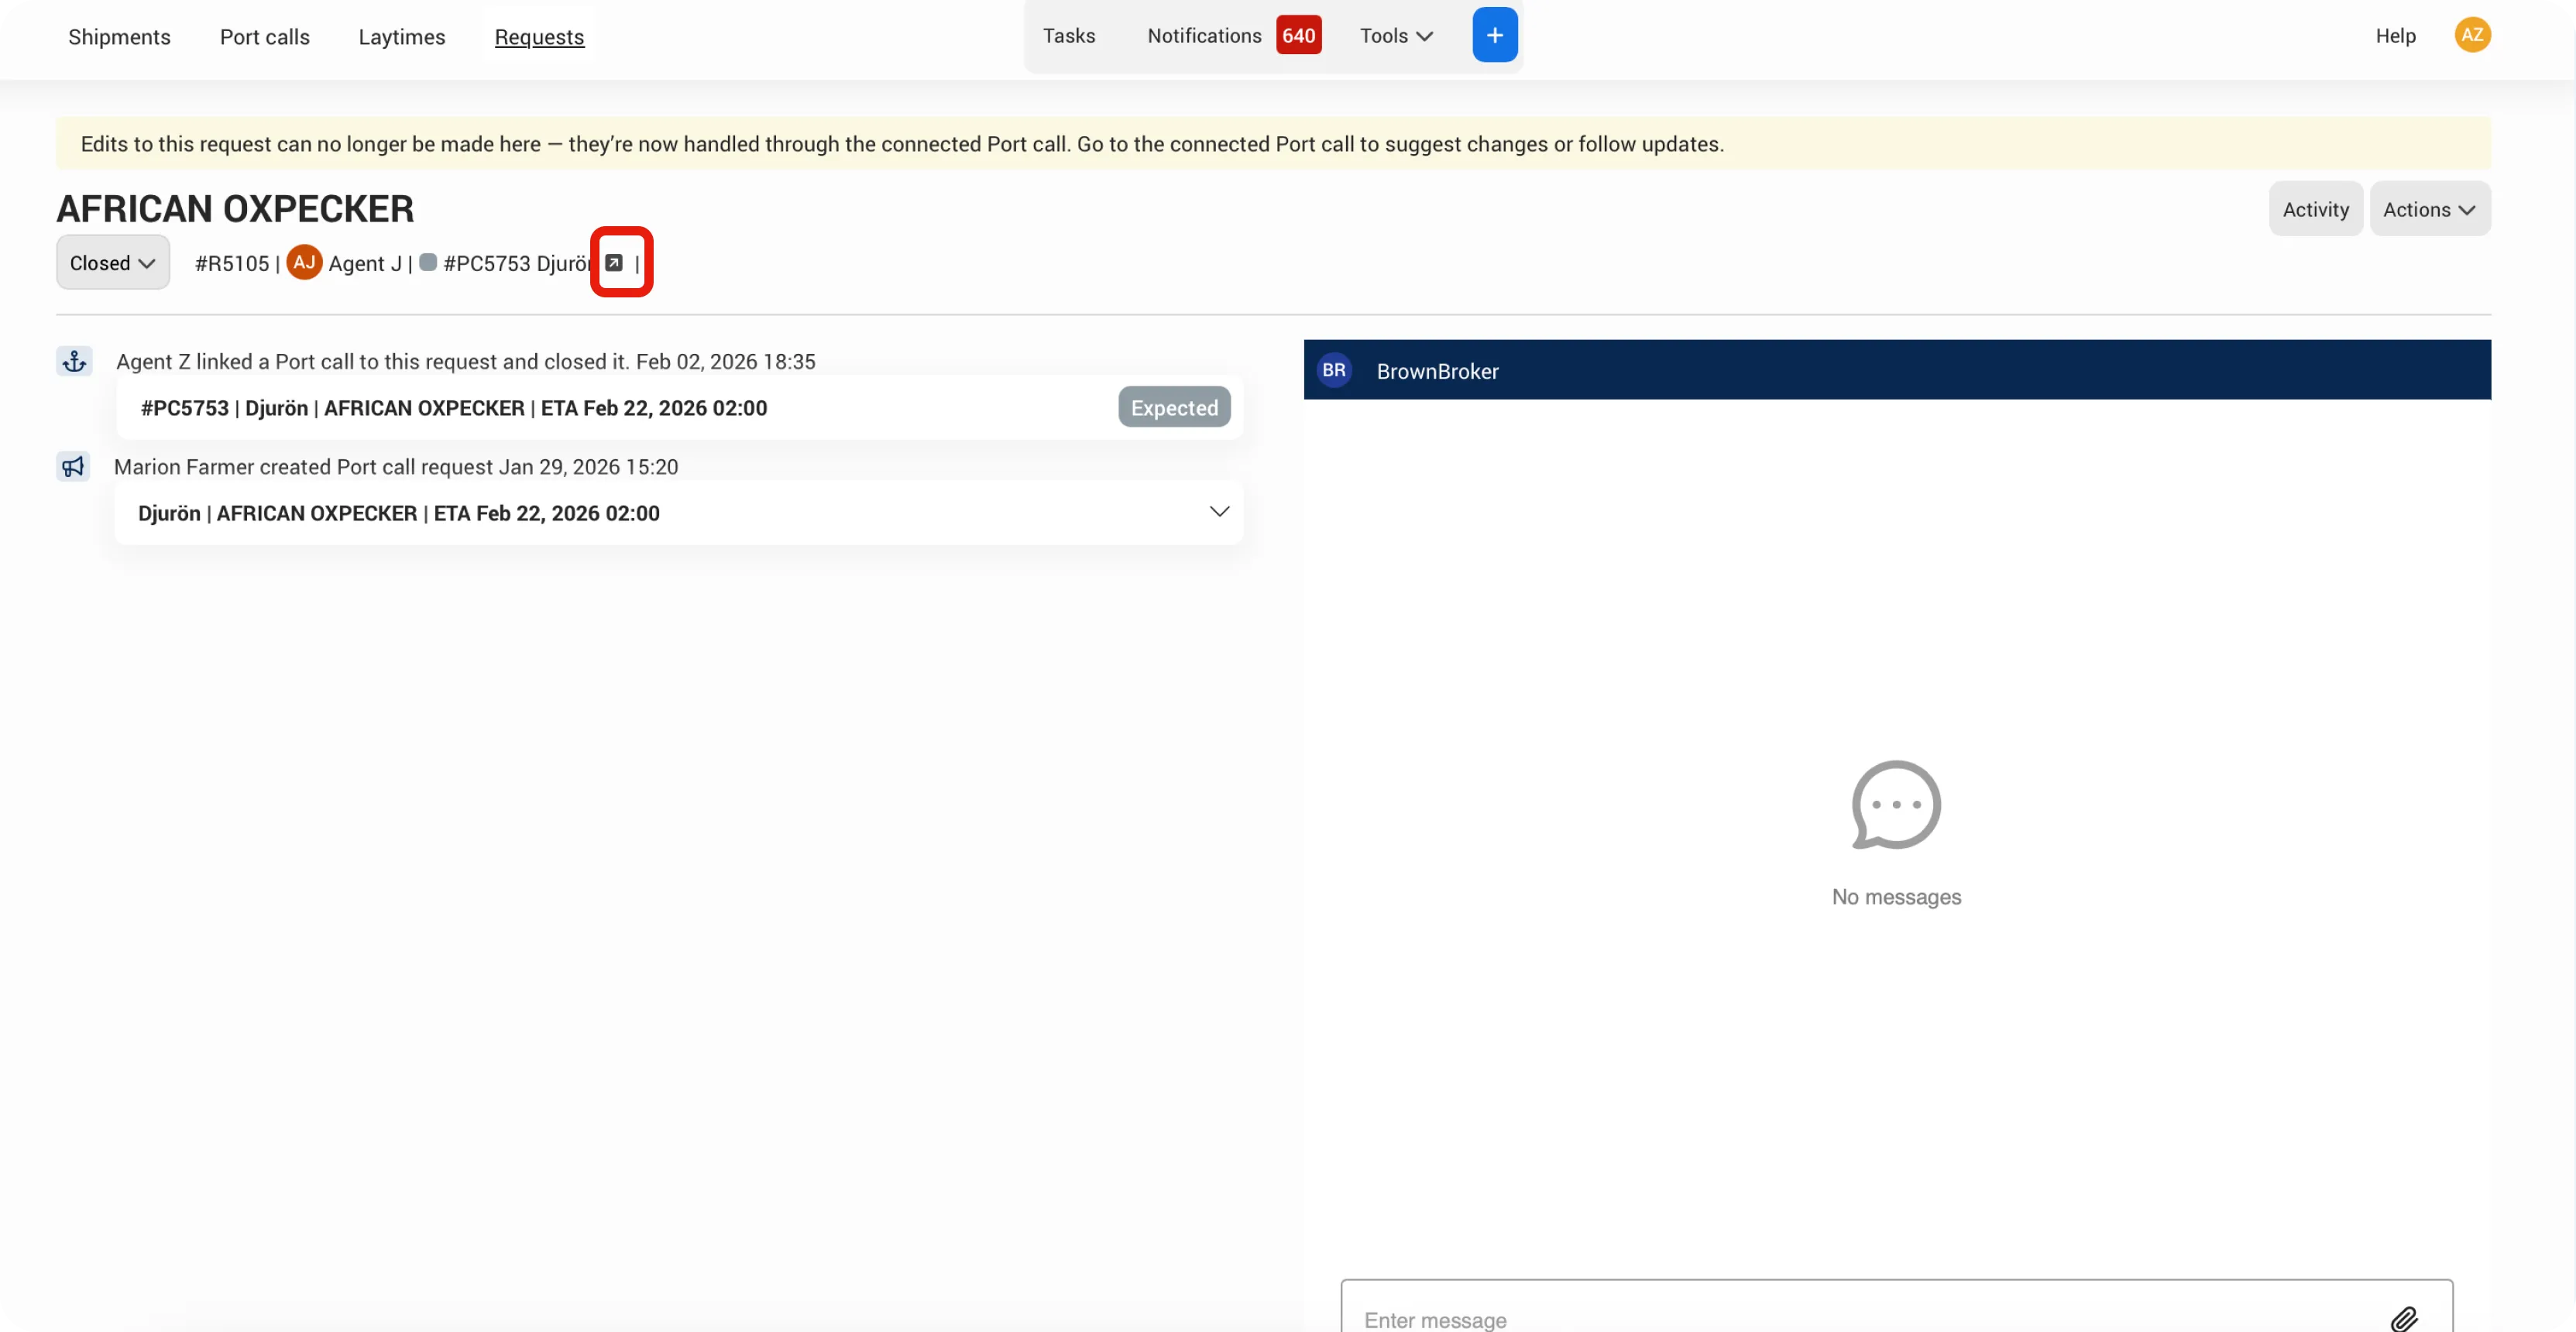The height and width of the screenshot is (1332, 2576).
Task: Click the Expected status badge
Action: click(x=1174, y=408)
